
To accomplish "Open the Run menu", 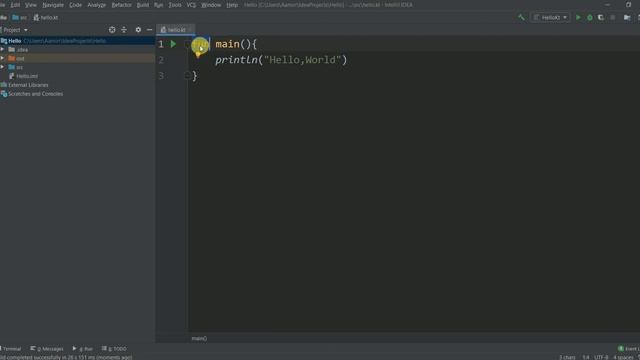I will pyautogui.click(x=159, y=5).
